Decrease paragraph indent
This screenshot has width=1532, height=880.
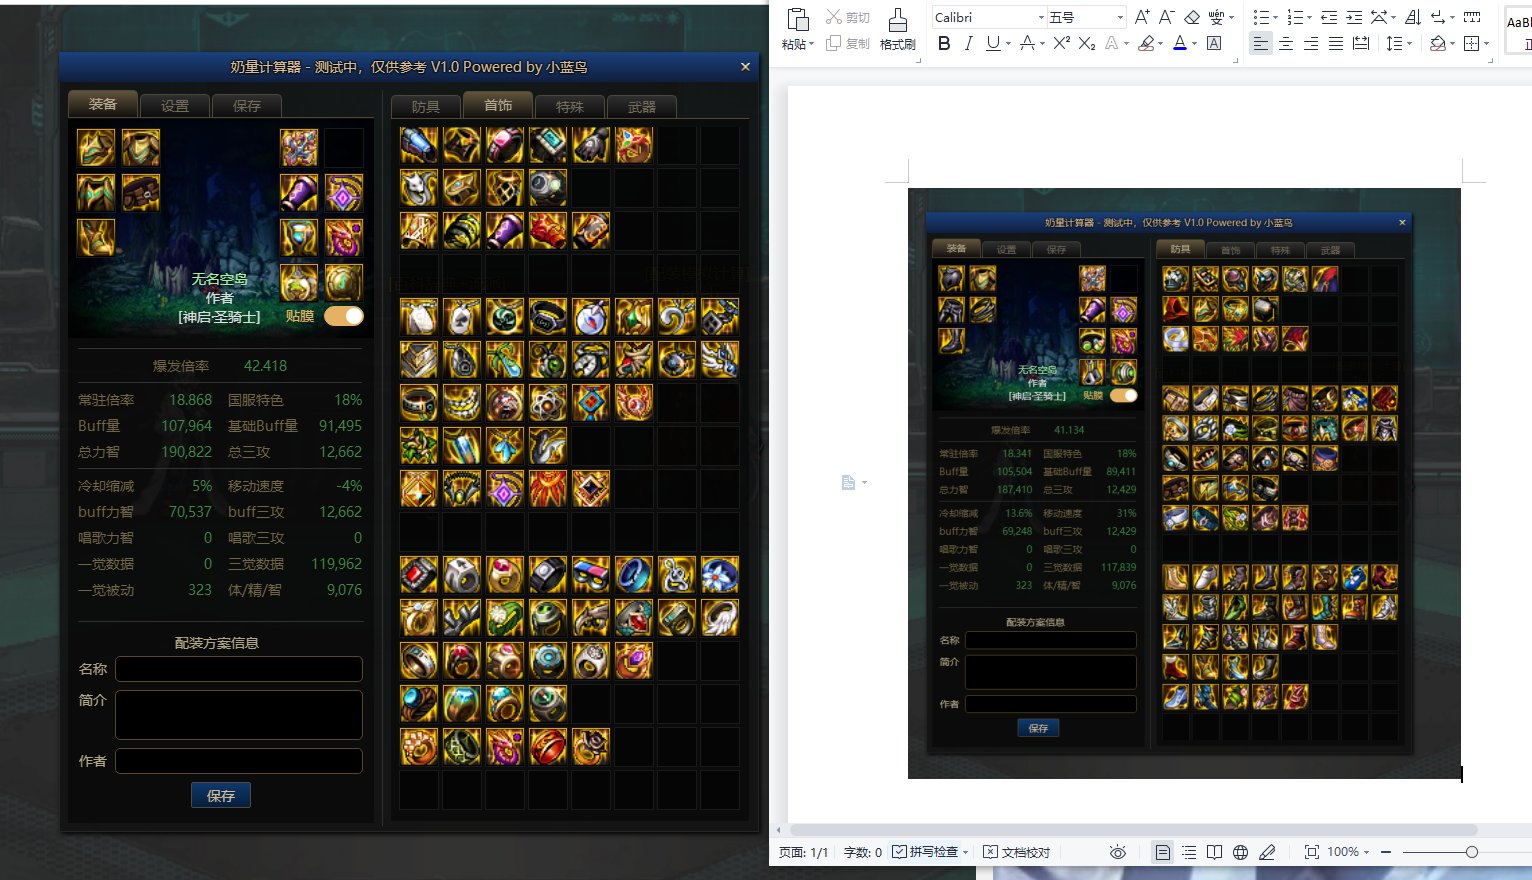(1329, 17)
